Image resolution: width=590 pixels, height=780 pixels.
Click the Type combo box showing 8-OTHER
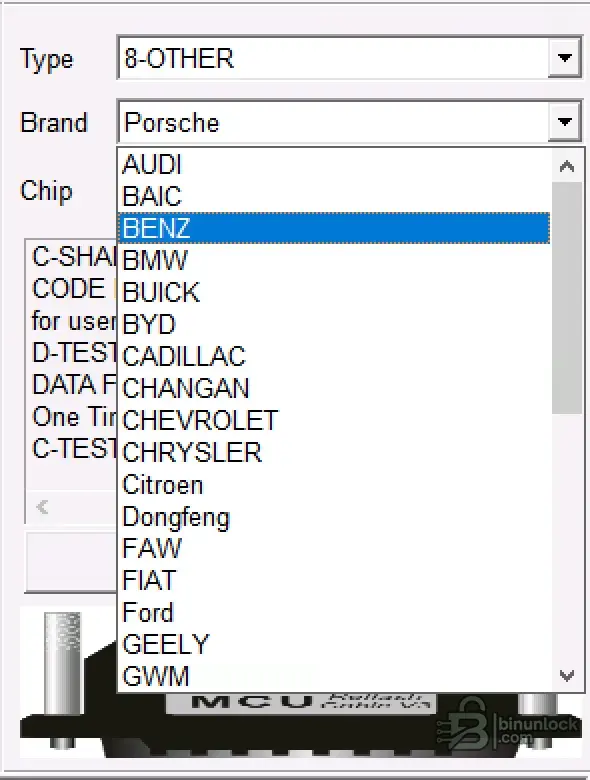(350, 58)
